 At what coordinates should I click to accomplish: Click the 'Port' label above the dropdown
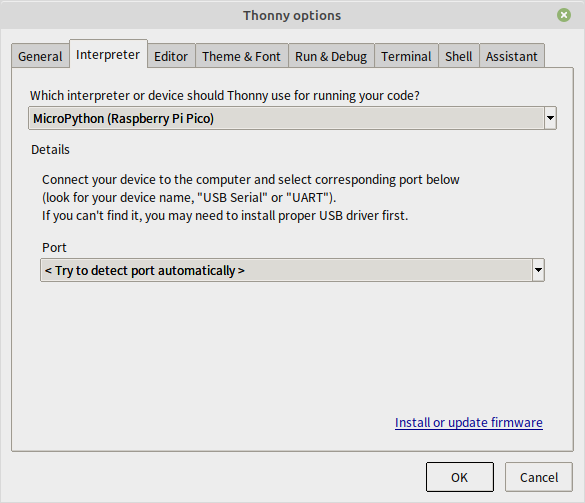(x=54, y=247)
